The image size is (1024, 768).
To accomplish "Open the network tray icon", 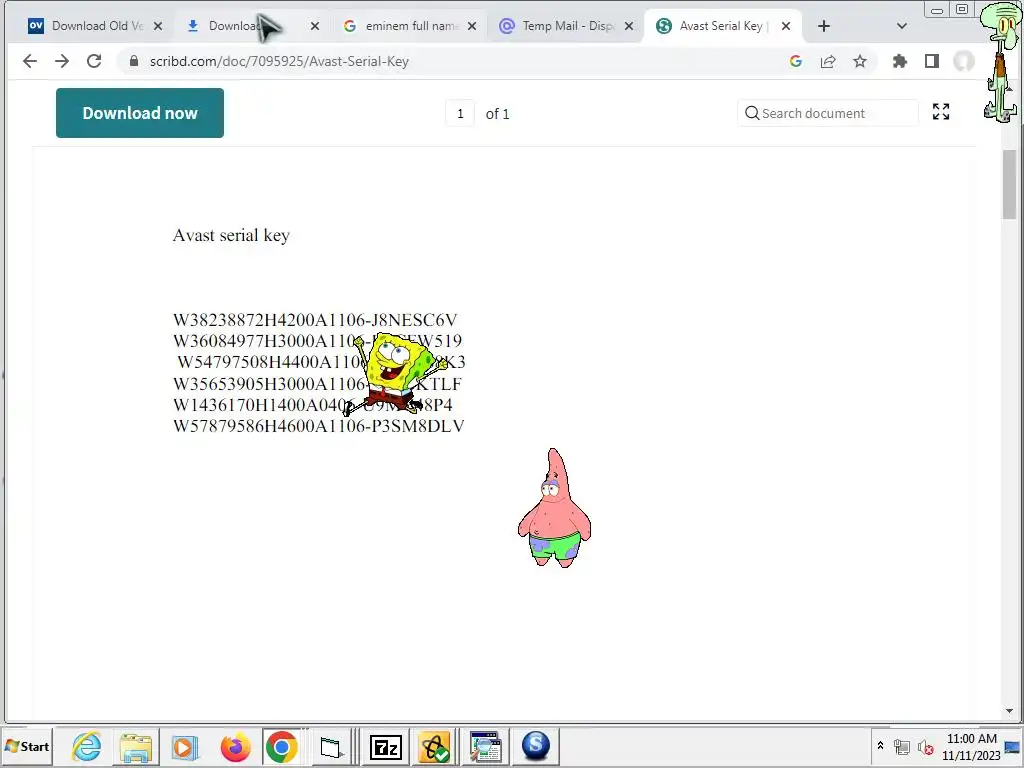I will [x=902, y=746].
